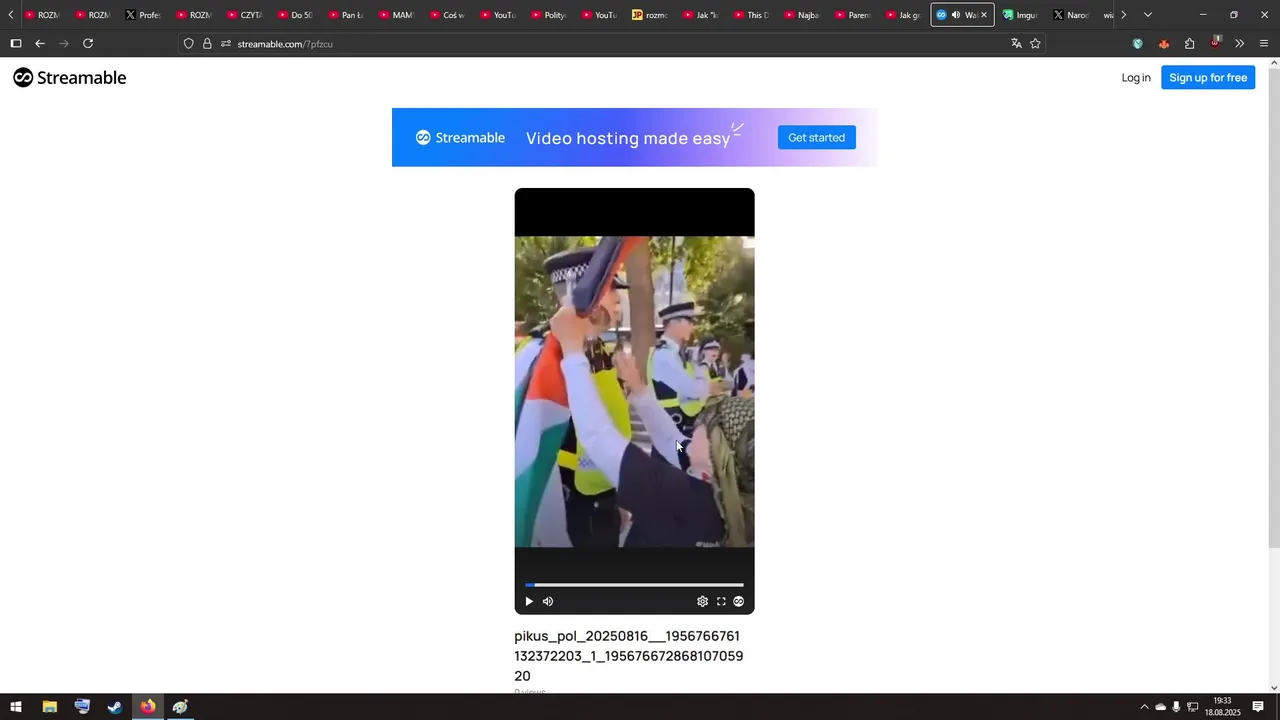This screenshot has height=720, width=1280.
Task: Switch to the Najba tab
Action: click(x=804, y=15)
